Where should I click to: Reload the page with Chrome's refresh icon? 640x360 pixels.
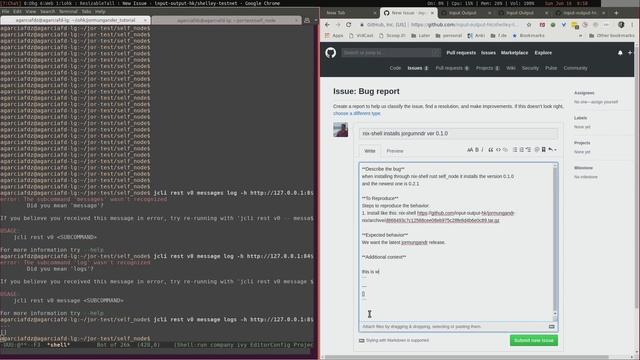pyautogui.click(x=349, y=24)
